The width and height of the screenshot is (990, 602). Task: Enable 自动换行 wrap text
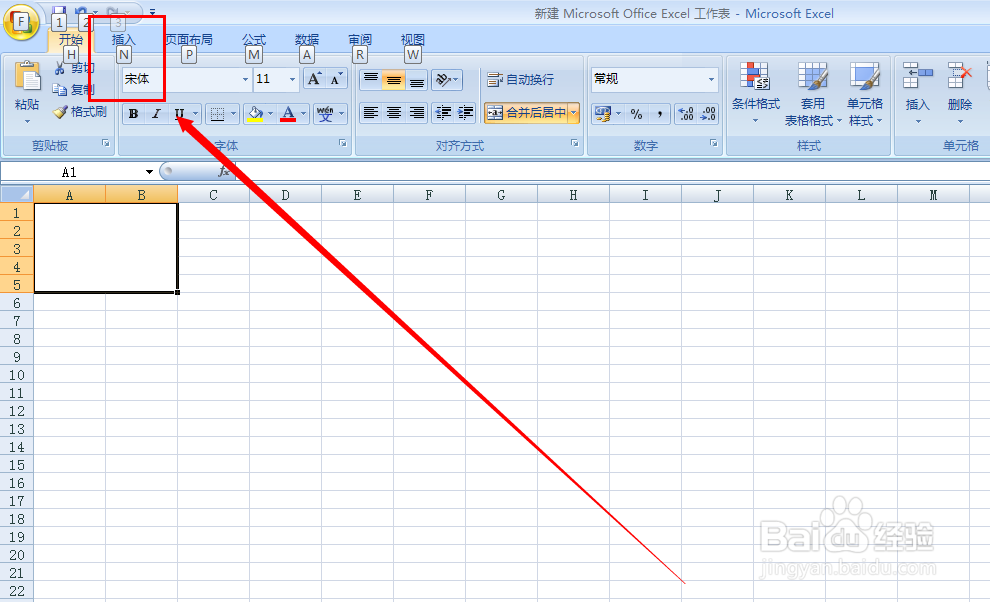click(521, 80)
